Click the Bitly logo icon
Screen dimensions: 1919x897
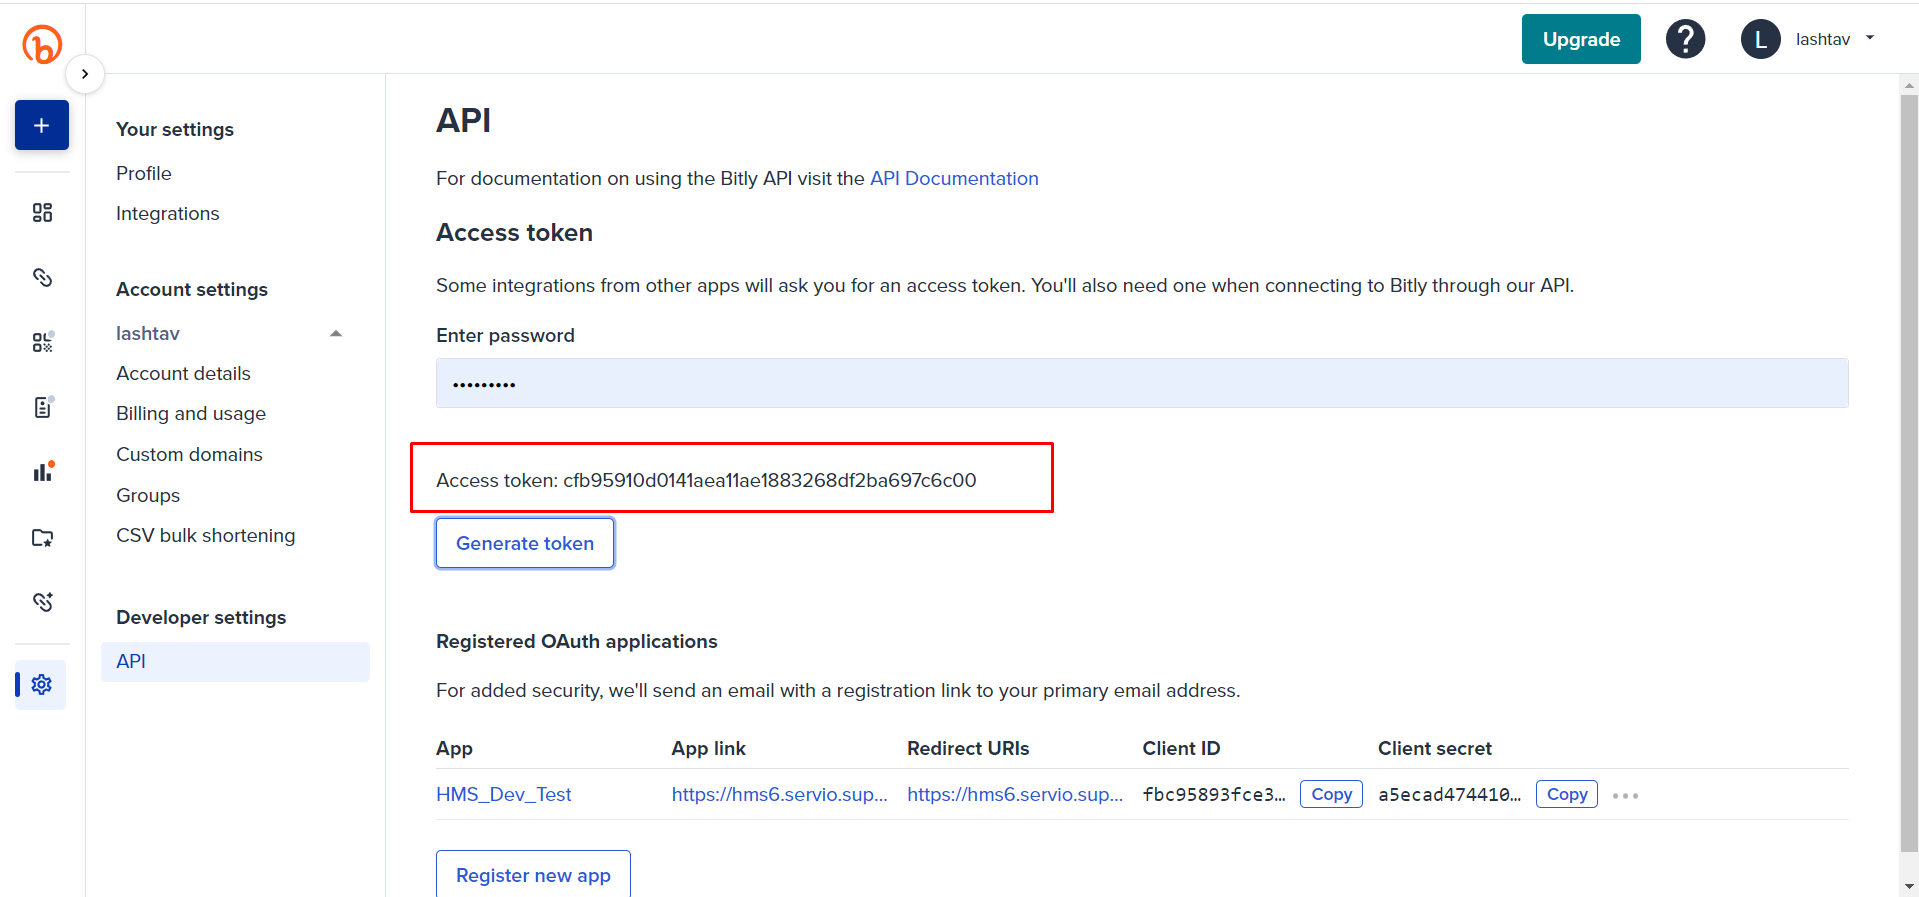click(42, 44)
